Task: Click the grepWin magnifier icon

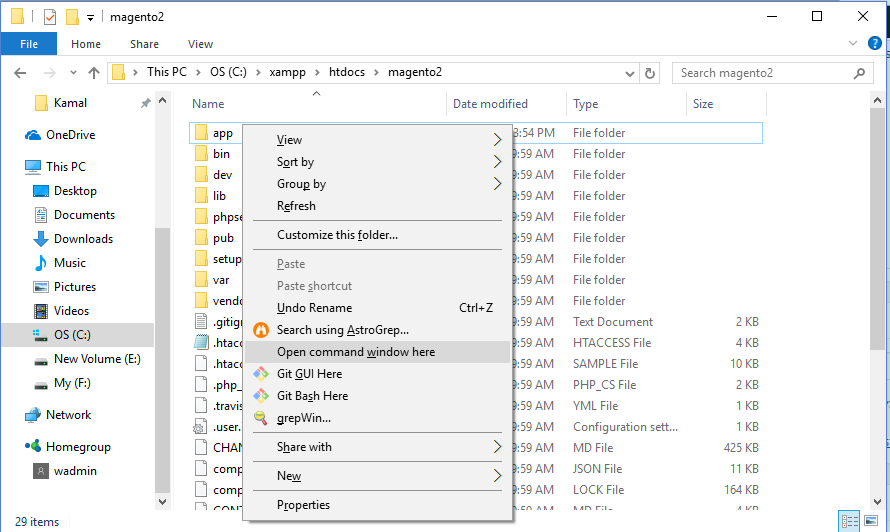Action: point(261,418)
